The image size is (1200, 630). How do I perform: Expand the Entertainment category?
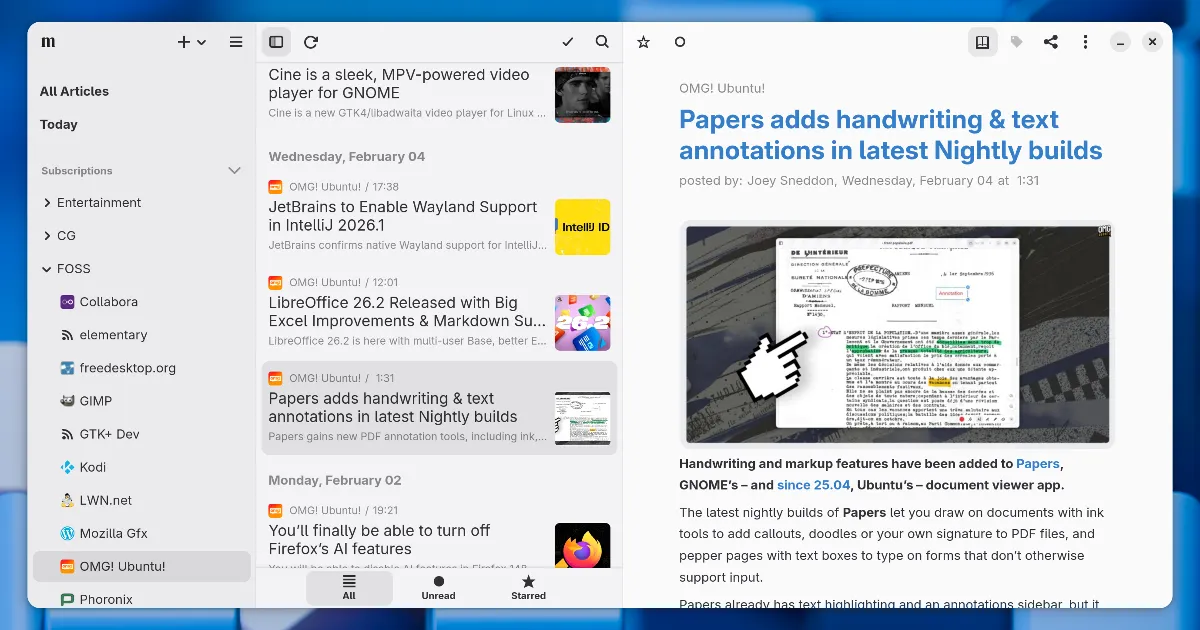47,203
